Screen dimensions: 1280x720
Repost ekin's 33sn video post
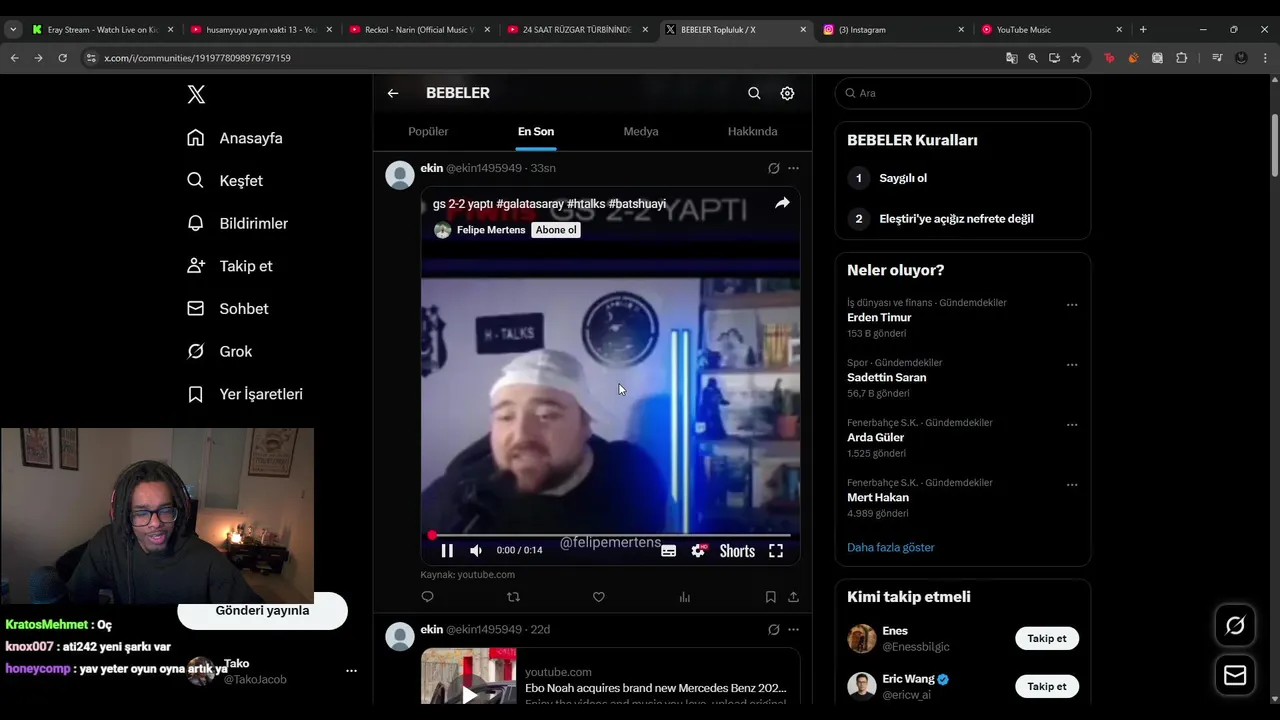(x=513, y=597)
